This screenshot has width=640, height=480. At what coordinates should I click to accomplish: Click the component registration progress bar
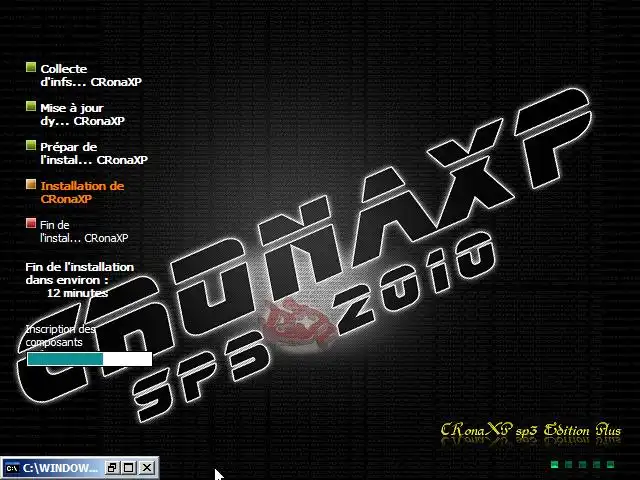pyautogui.click(x=89, y=359)
